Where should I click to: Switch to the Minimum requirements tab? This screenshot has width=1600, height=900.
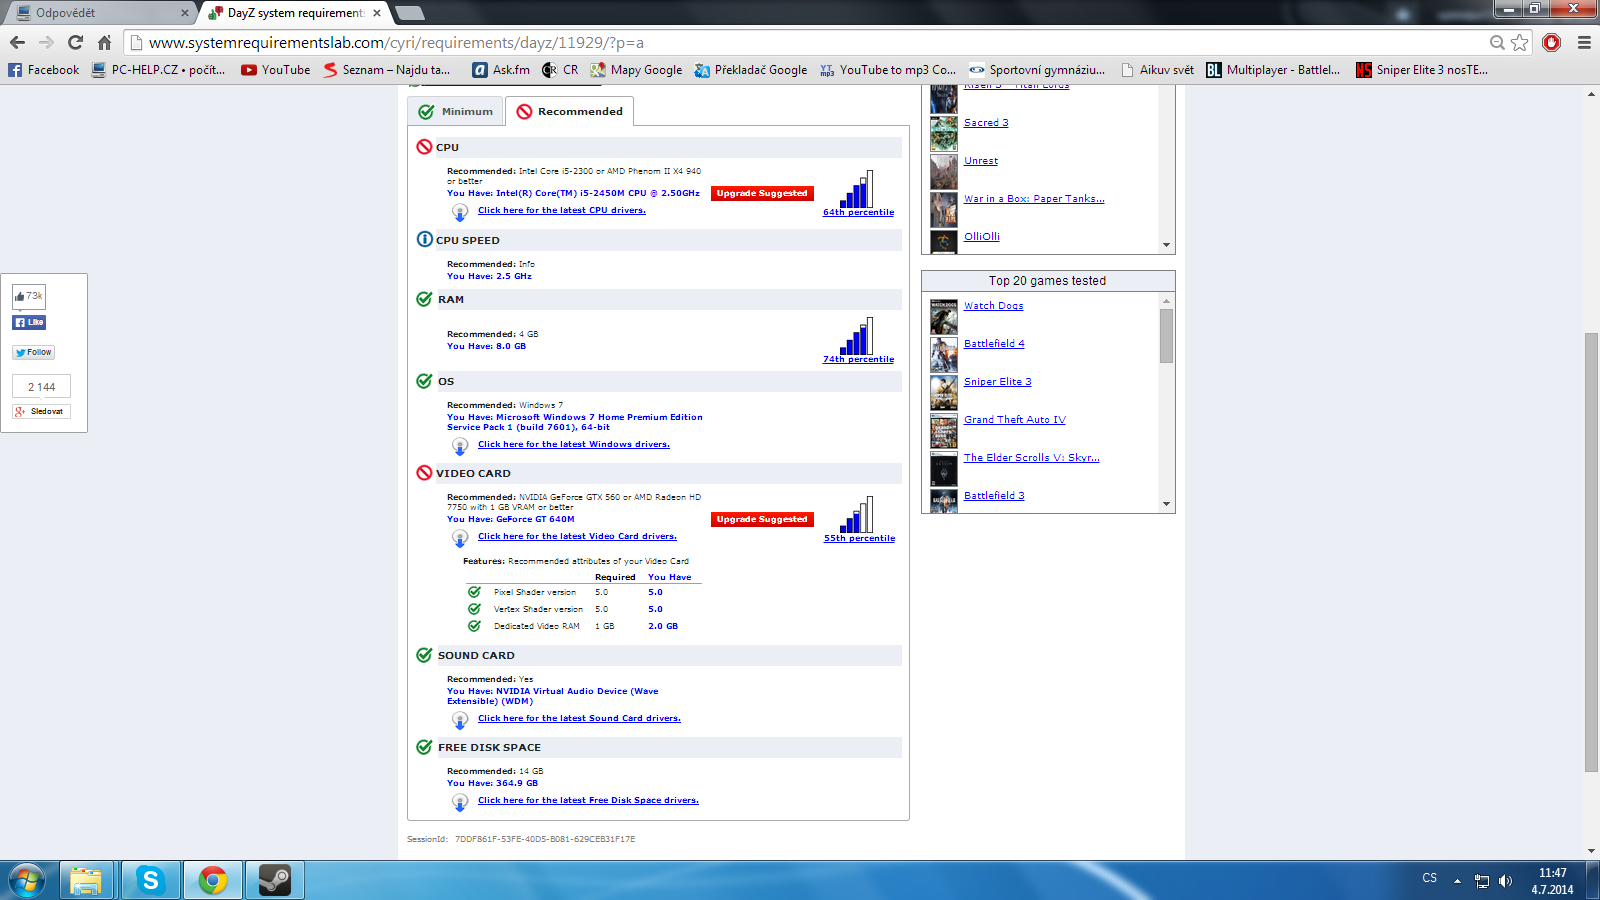click(456, 112)
